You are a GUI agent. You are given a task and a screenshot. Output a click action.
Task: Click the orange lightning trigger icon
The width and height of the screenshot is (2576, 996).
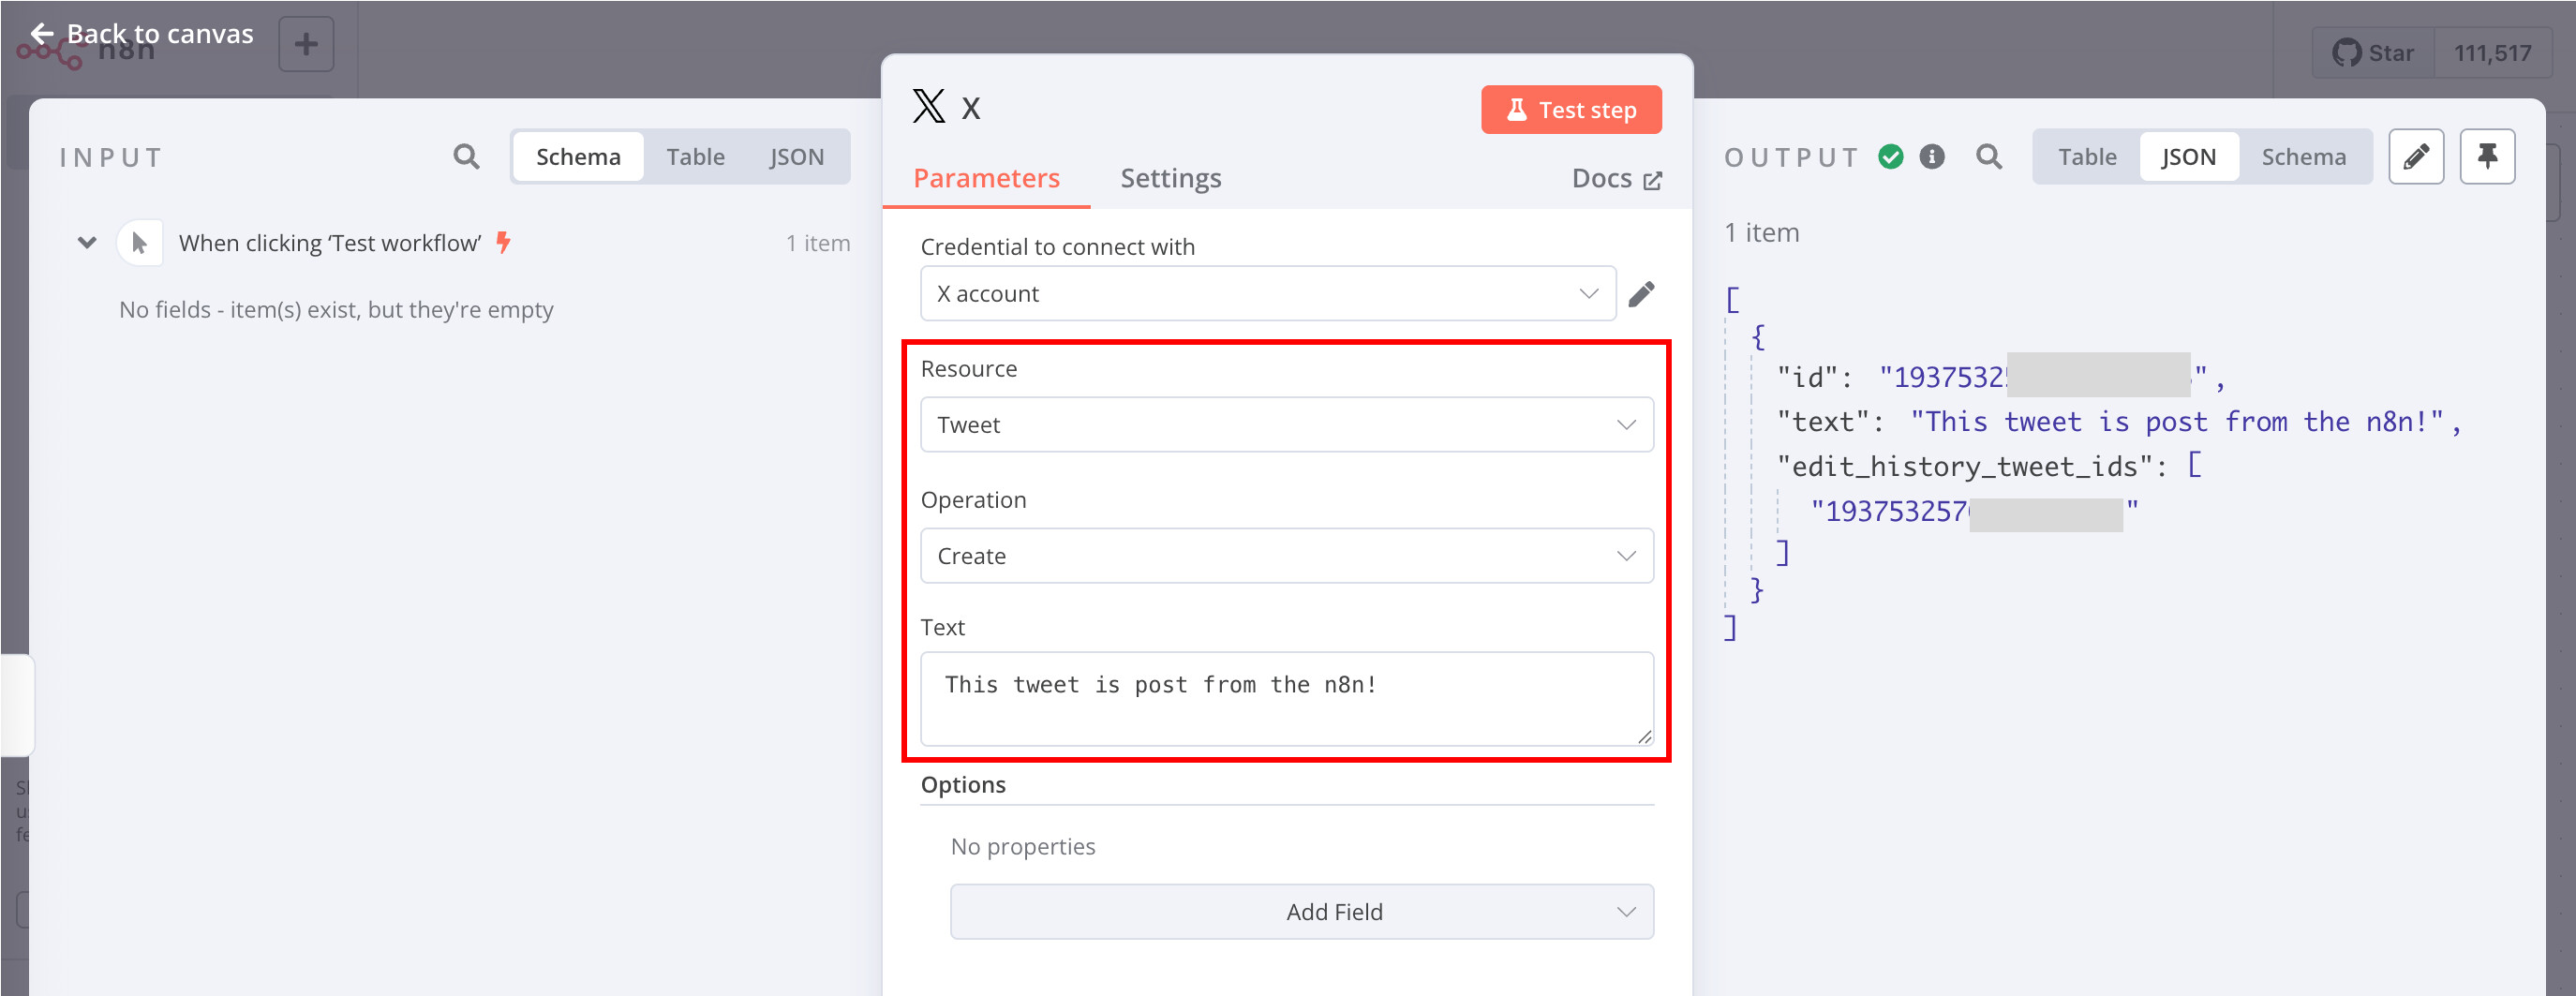(504, 242)
